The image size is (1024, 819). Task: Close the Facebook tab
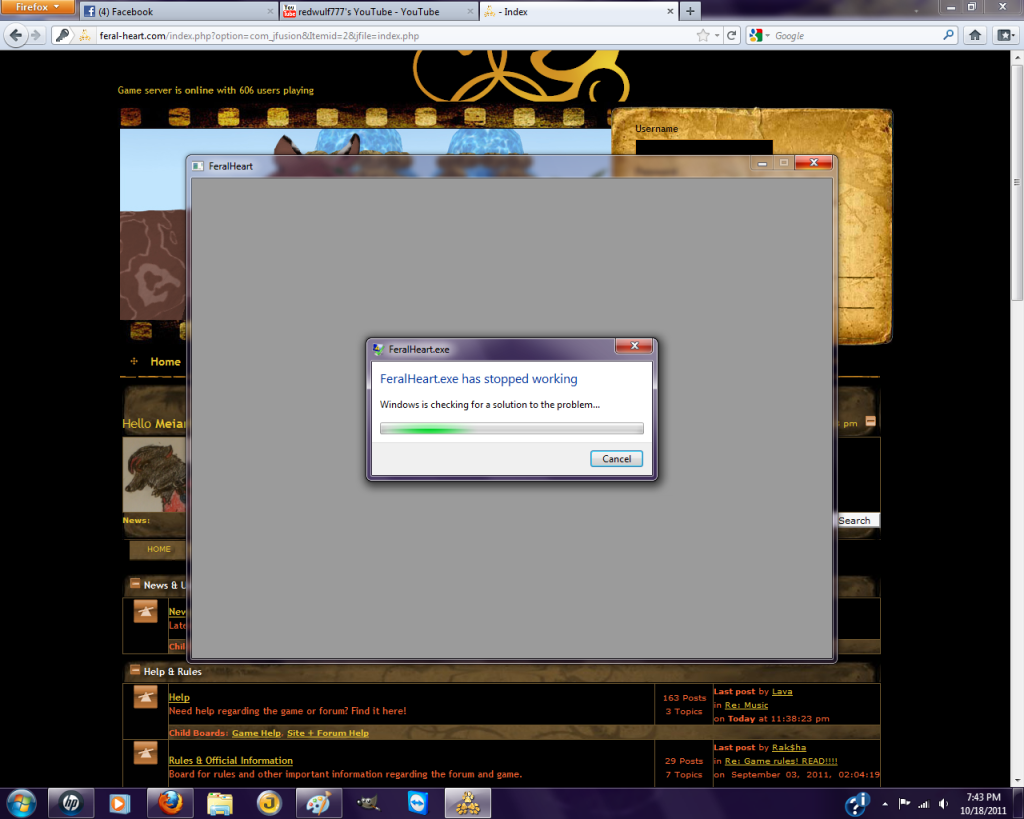click(x=270, y=12)
